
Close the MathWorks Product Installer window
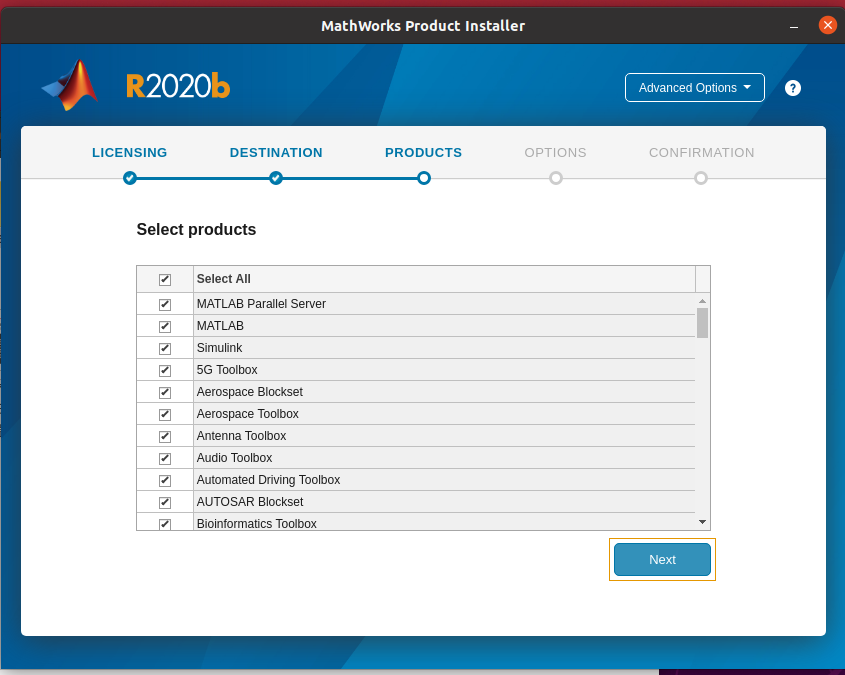click(827, 25)
